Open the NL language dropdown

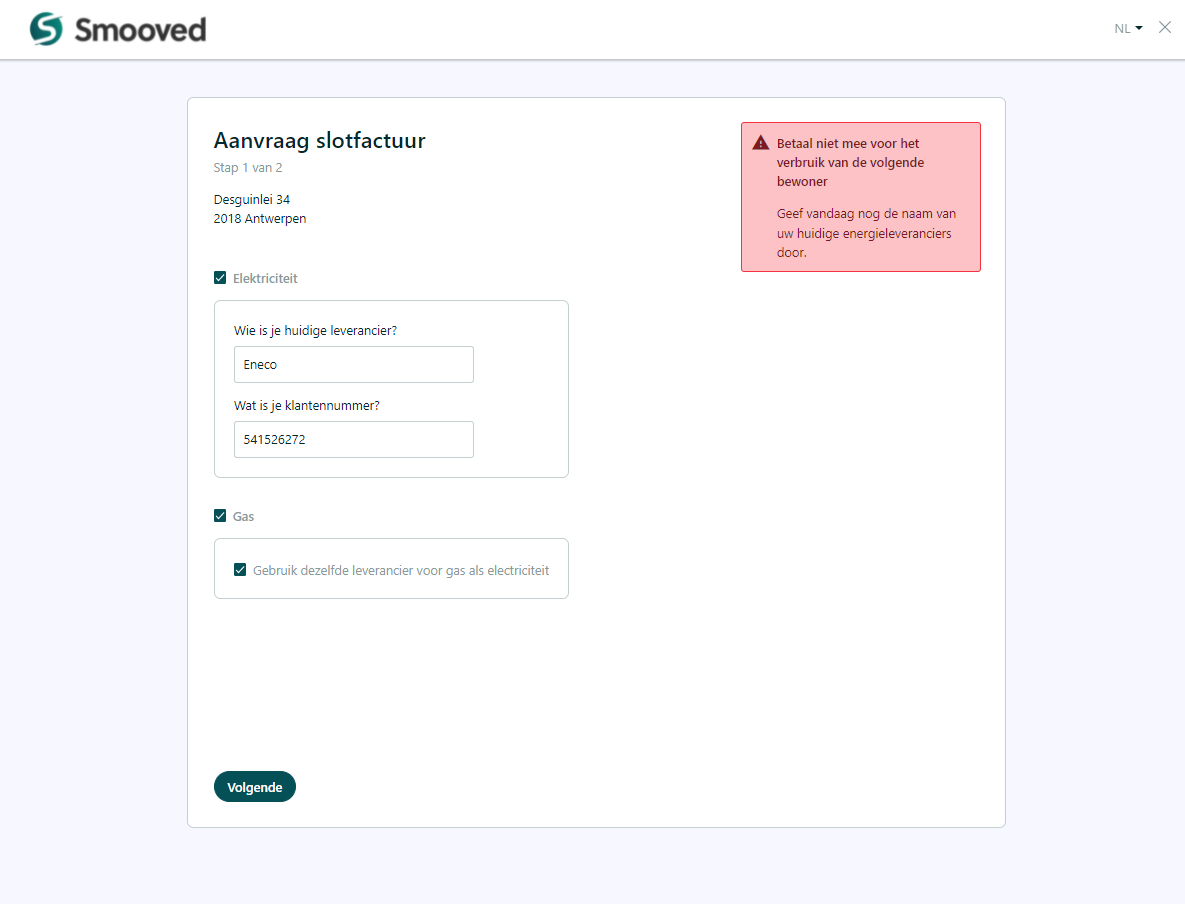[x=1128, y=29]
